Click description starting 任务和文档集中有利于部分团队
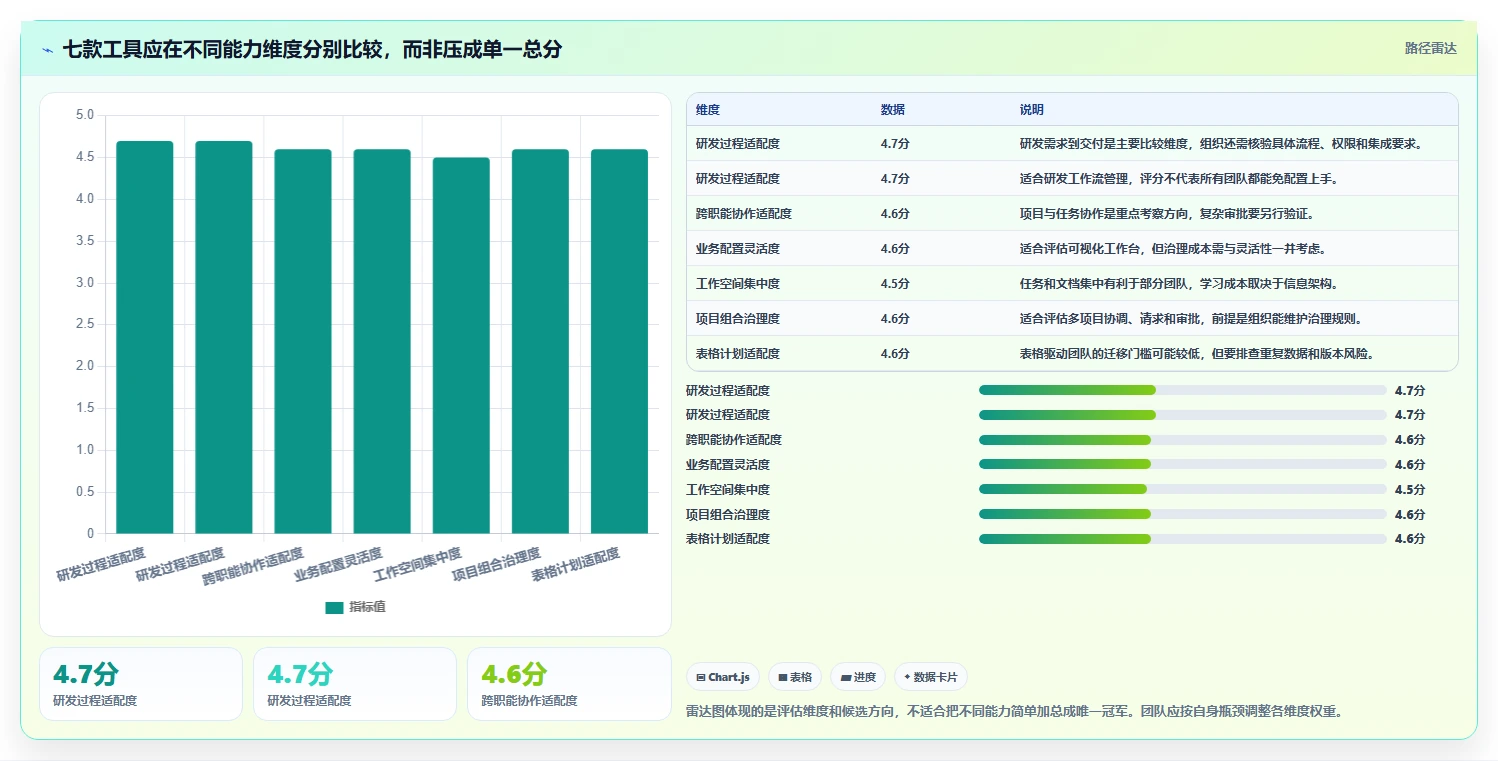The image size is (1498, 761). tap(1179, 284)
